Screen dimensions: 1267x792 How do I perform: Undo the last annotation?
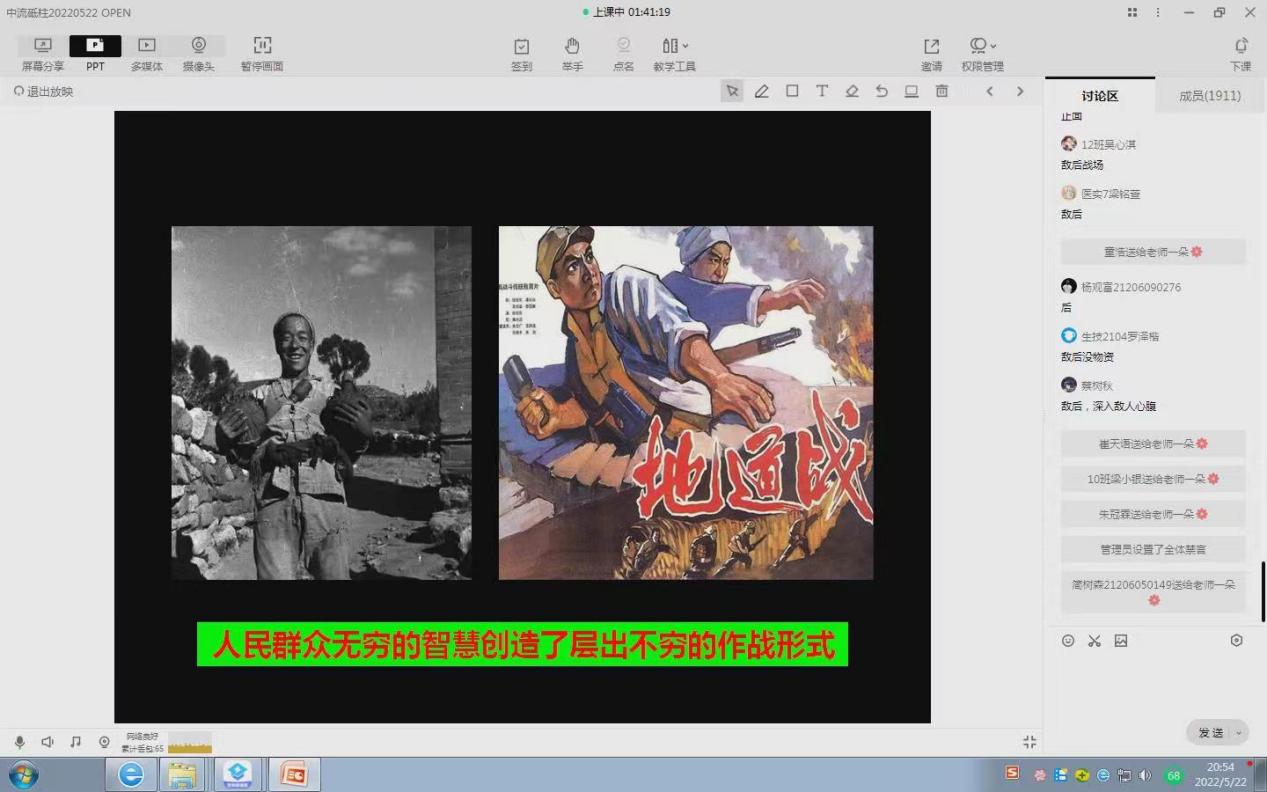(x=882, y=91)
